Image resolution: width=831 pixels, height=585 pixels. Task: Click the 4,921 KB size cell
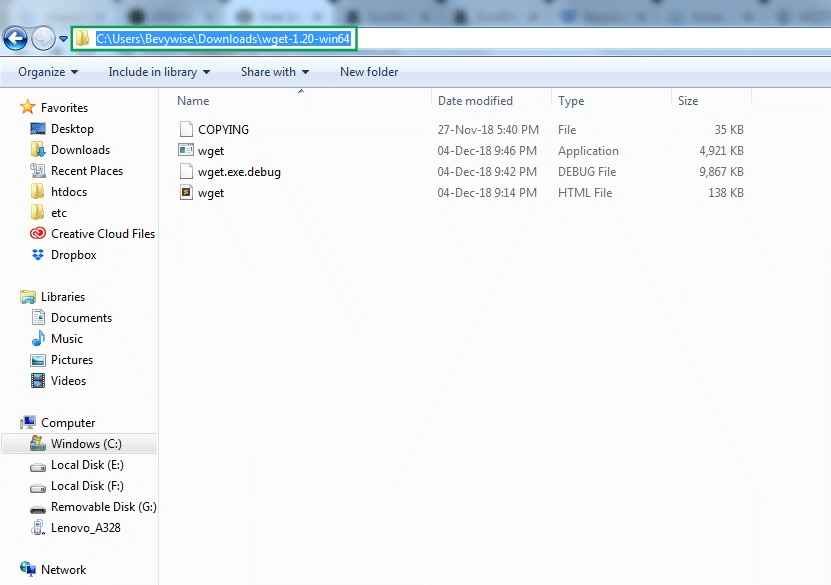click(721, 150)
